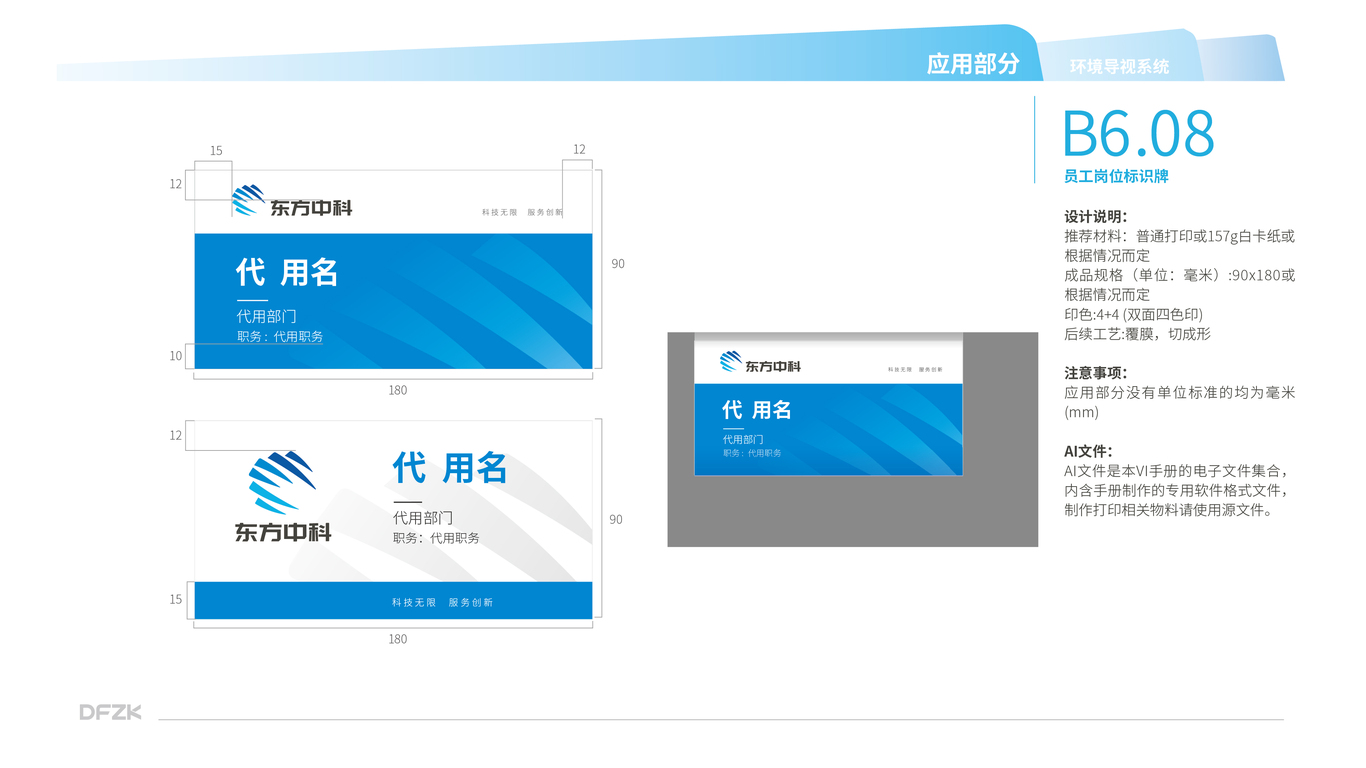The height and width of the screenshot is (768, 1366).
Task: Click the globe logo on the top blue card
Action: point(249,200)
